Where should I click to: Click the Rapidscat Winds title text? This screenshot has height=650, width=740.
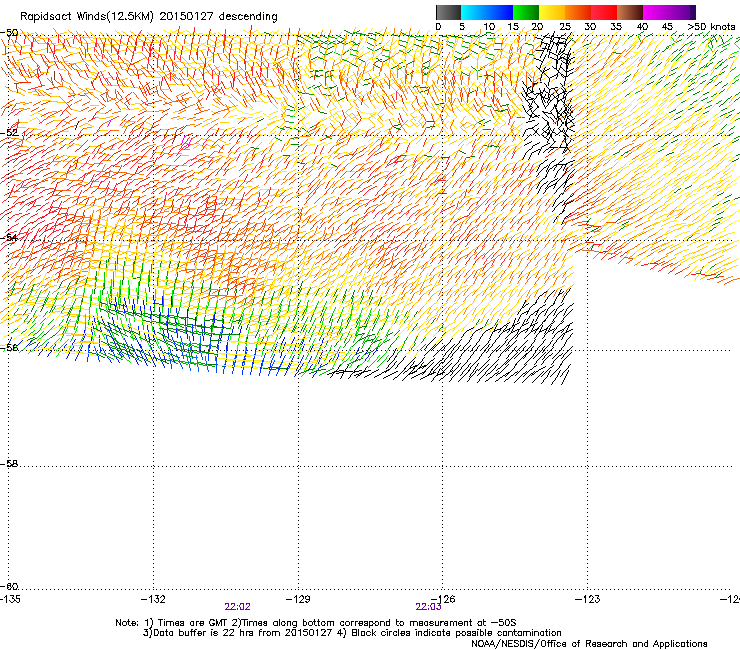pyautogui.click(x=149, y=16)
